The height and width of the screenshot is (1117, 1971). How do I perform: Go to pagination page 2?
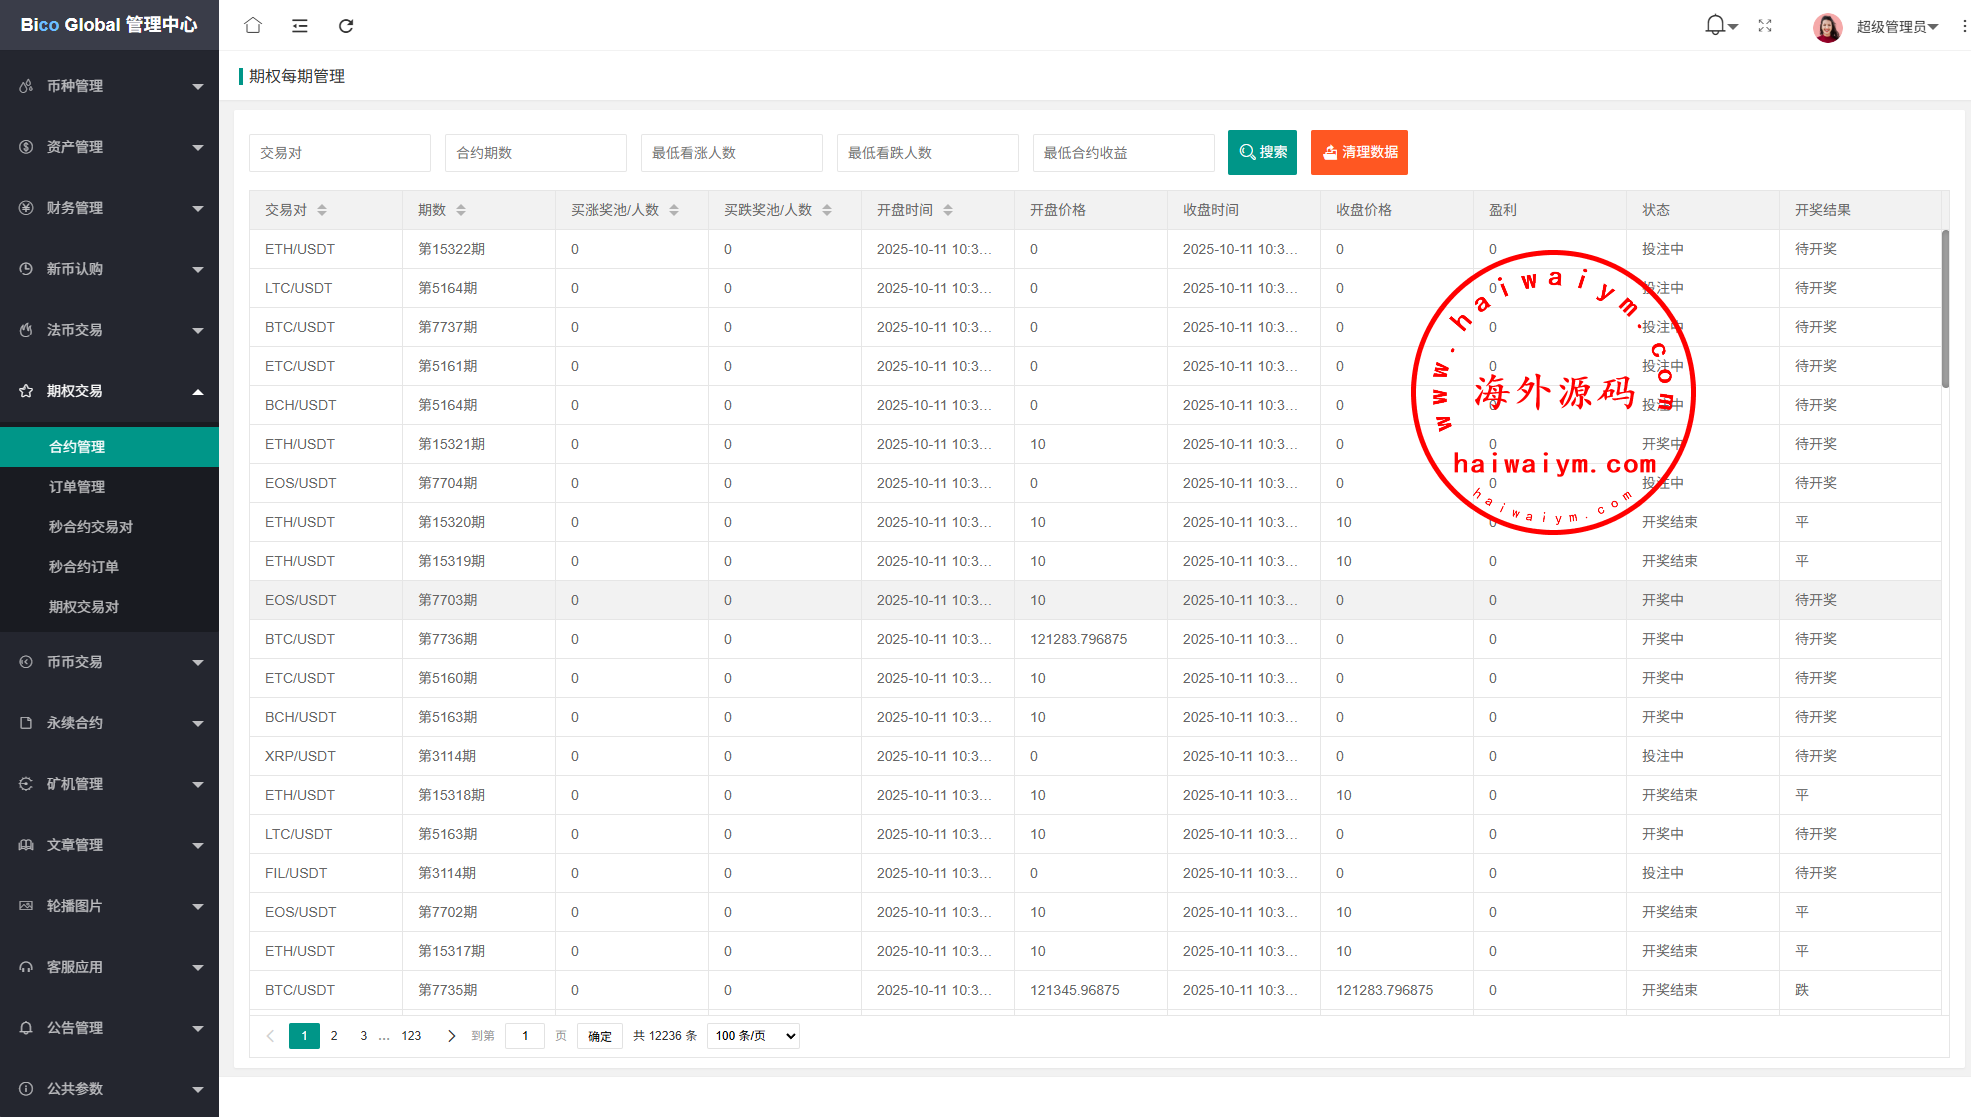pos(334,1036)
